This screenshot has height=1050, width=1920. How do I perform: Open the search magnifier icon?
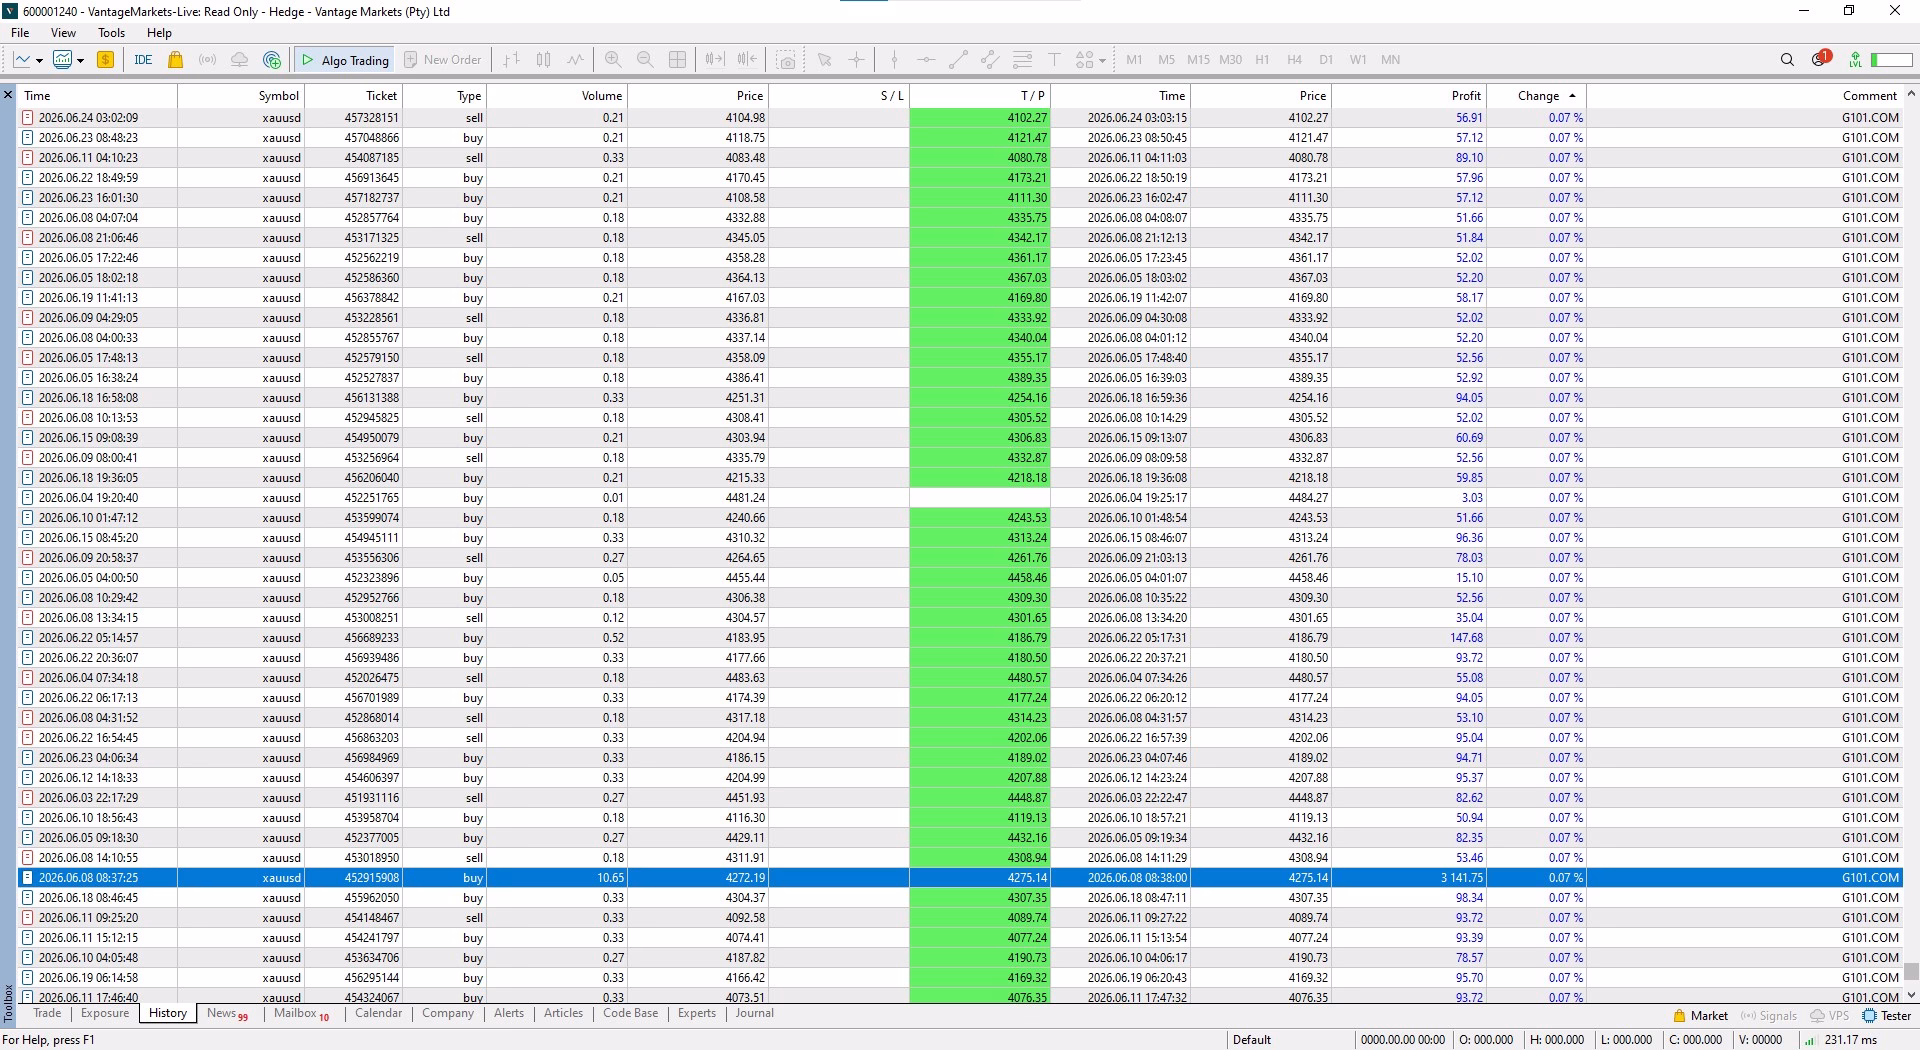(x=1787, y=60)
